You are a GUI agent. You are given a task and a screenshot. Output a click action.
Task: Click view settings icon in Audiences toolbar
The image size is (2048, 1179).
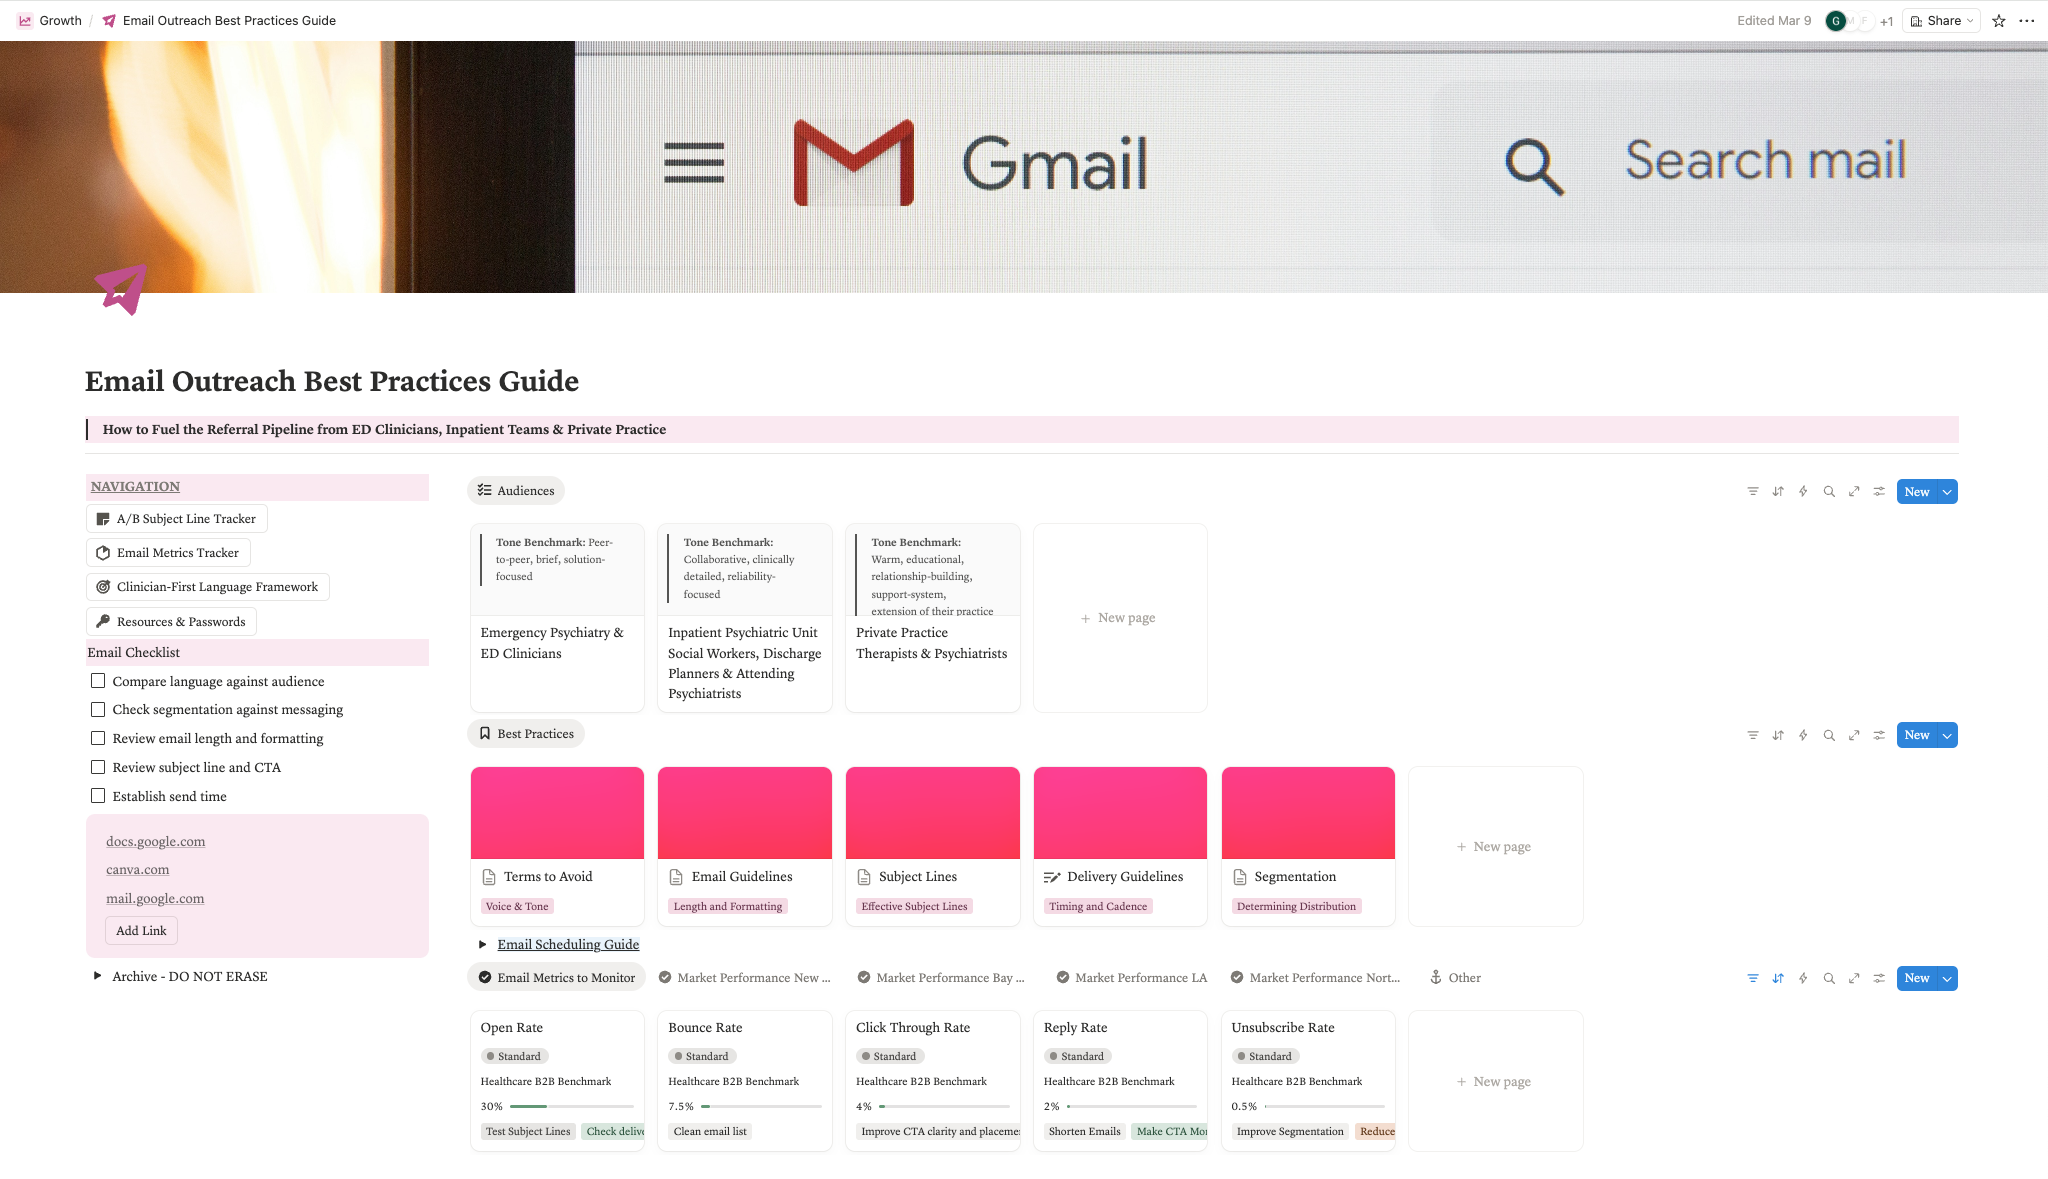1879,492
